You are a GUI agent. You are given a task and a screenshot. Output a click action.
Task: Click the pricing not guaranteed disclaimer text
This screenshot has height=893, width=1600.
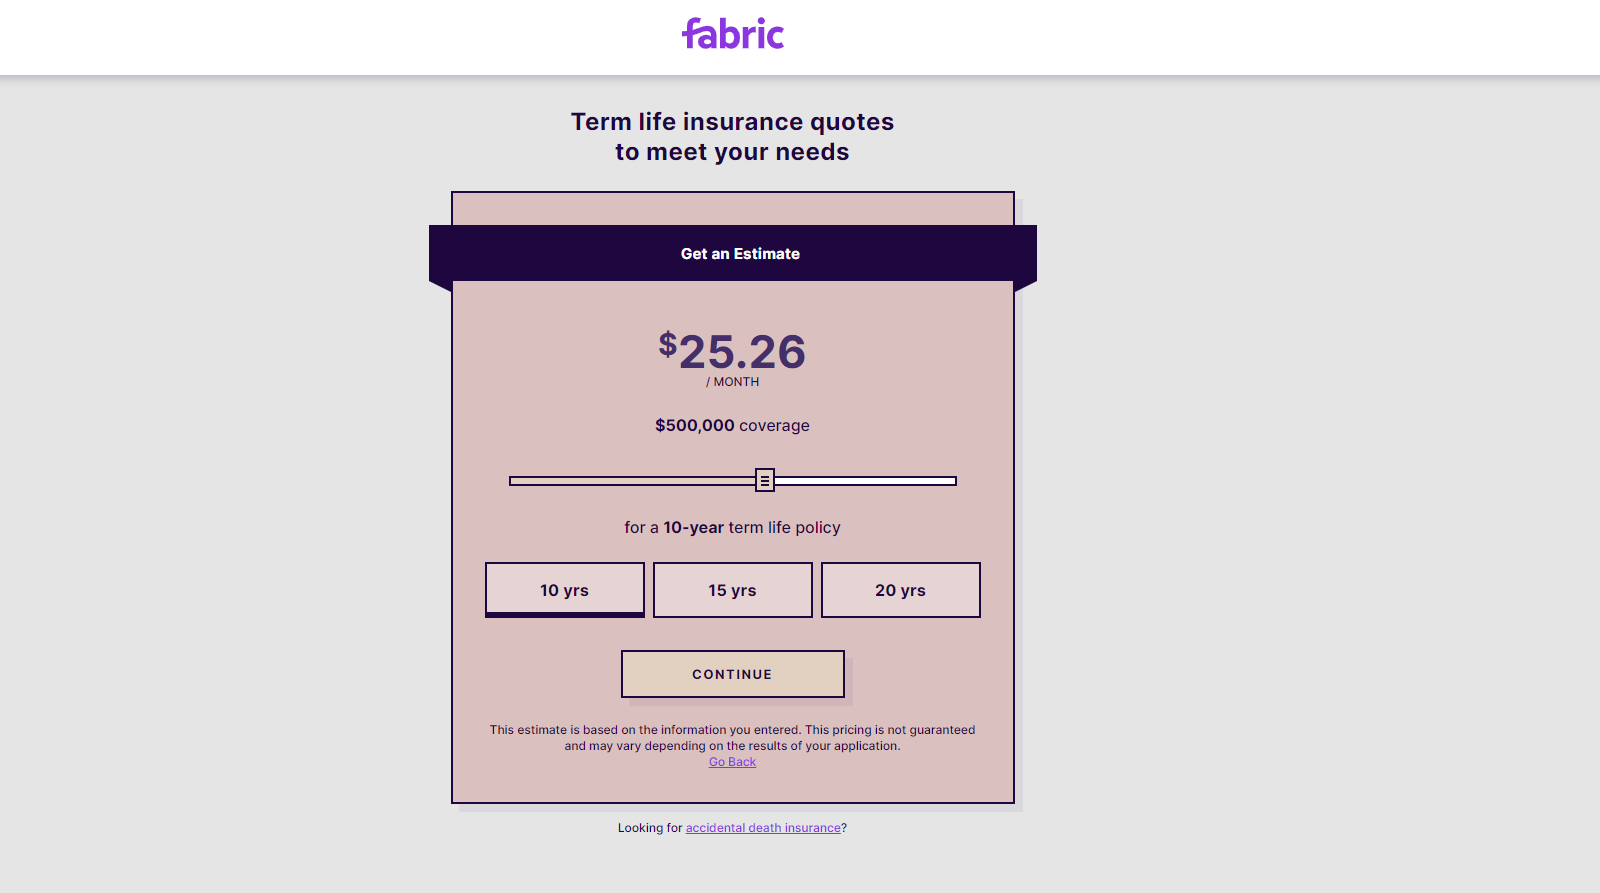733,738
